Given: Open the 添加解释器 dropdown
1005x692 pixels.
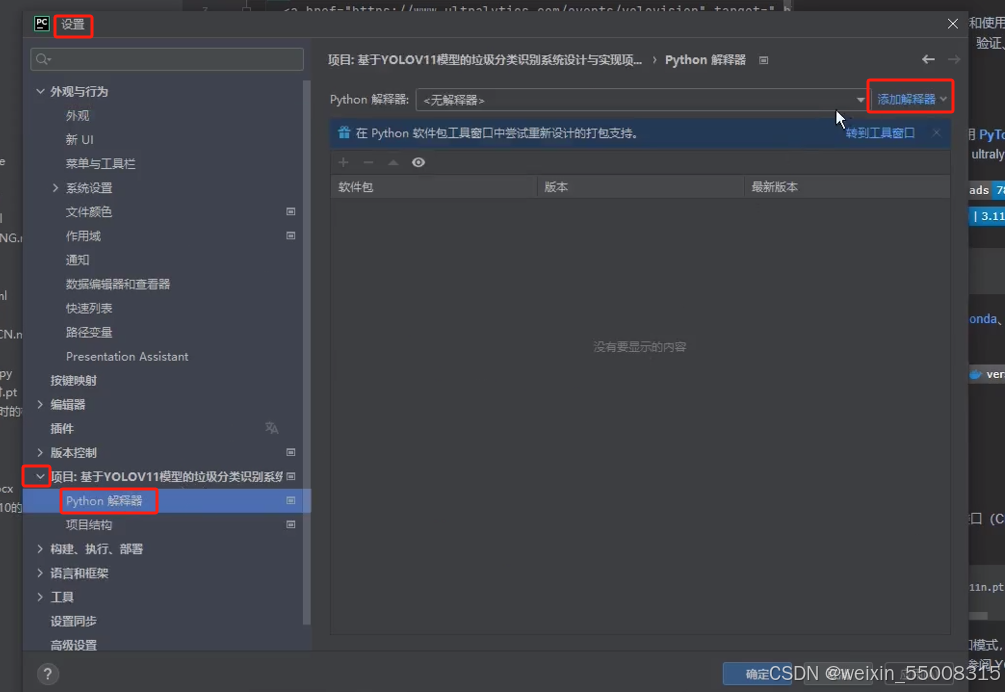Looking at the screenshot, I should click(x=911, y=99).
